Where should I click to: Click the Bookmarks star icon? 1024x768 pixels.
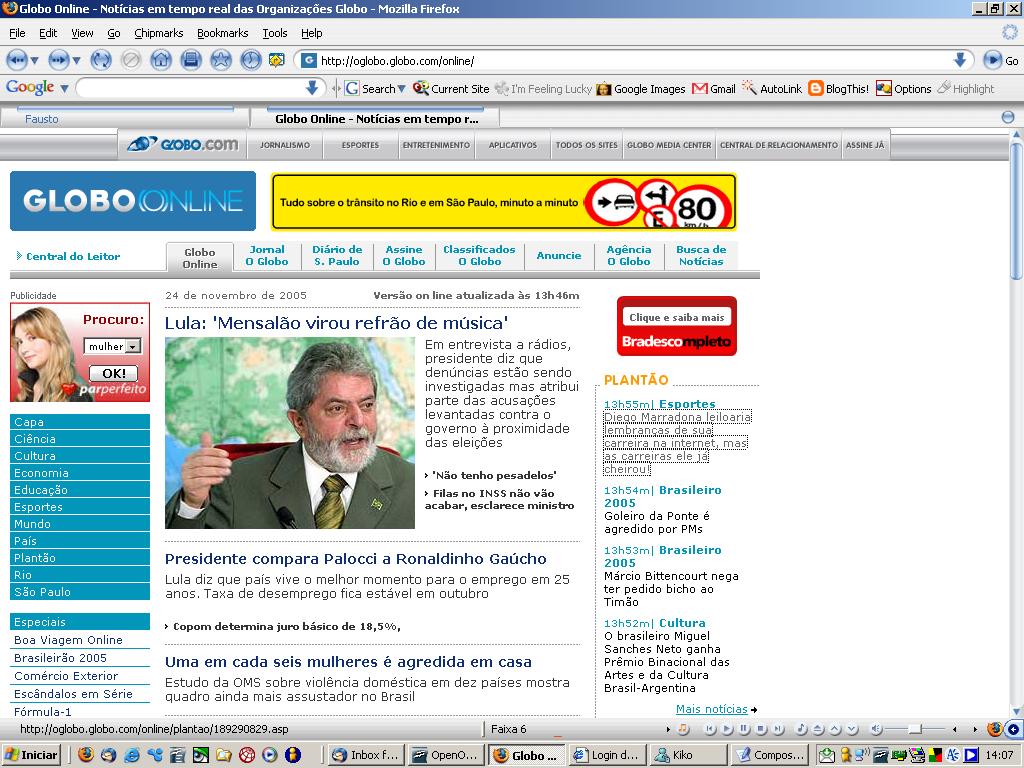221,60
